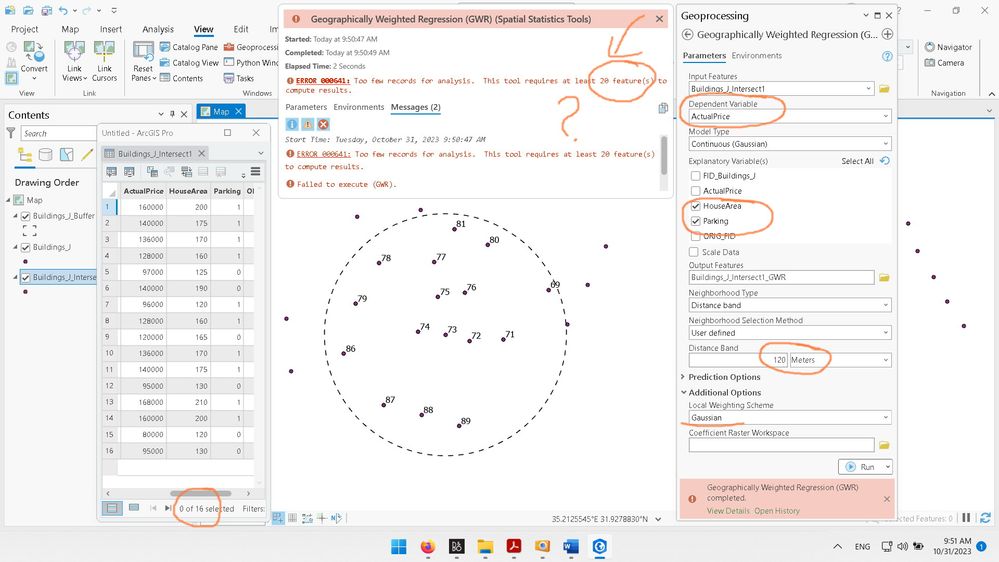Image resolution: width=999 pixels, height=562 pixels.
Task: Reset explanatory variables toggle arrow icon
Action: [885, 161]
